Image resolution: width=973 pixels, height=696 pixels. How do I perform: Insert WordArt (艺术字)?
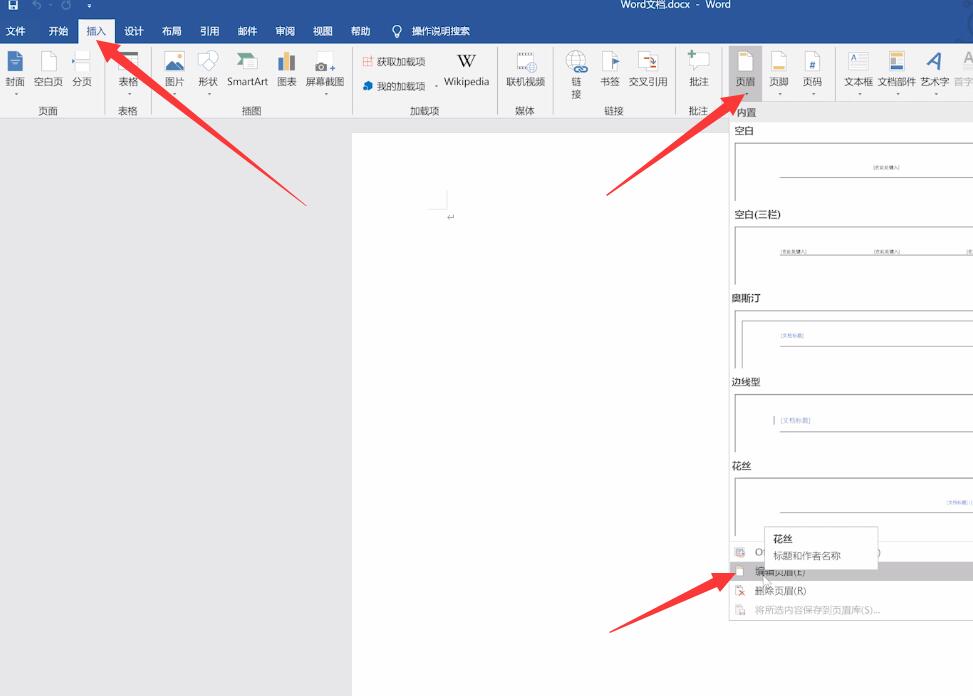click(935, 72)
